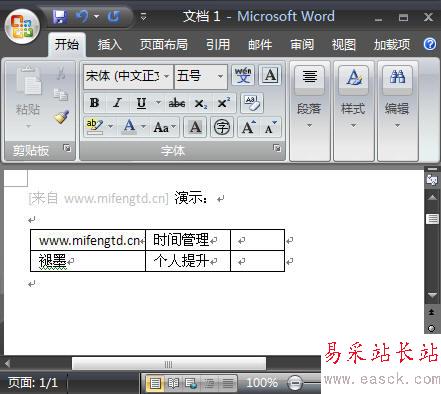Open underline style dropdown arrow
Image resolution: width=441 pixels, height=394 pixels.
[158, 103]
